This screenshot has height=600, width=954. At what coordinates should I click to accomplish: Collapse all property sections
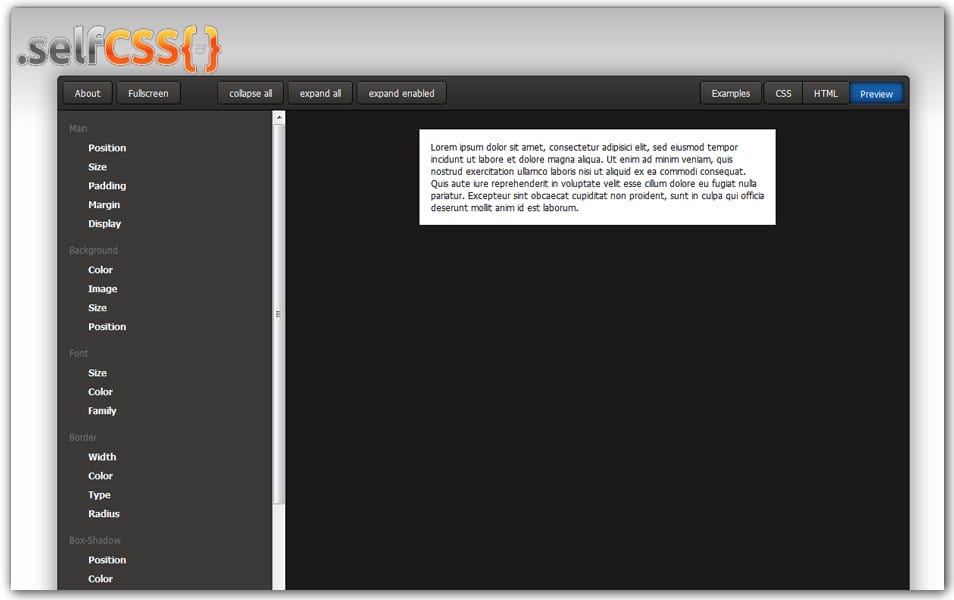tap(250, 93)
